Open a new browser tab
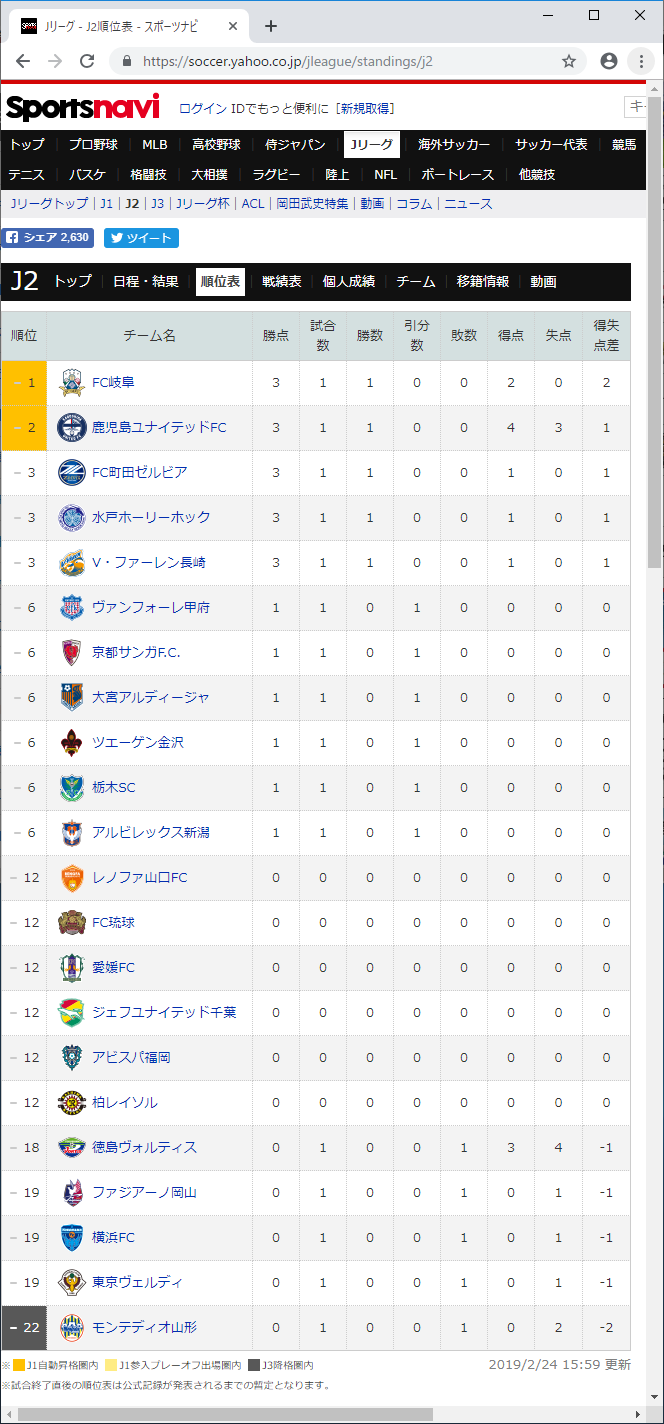This screenshot has width=664, height=1424. point(271,26)
